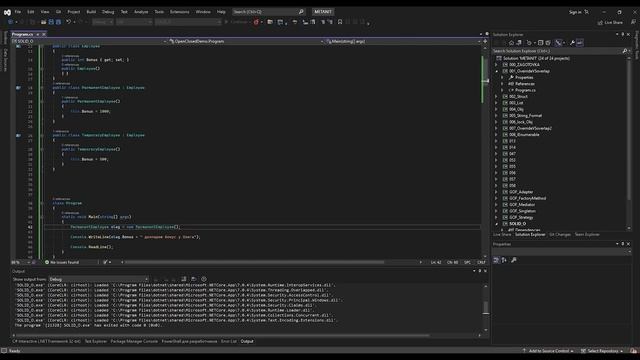This screenshot has width=640, height=360.
Task: Click the Alphabetical sort icon in Properties panel
Action: click(x=504, y=260)
